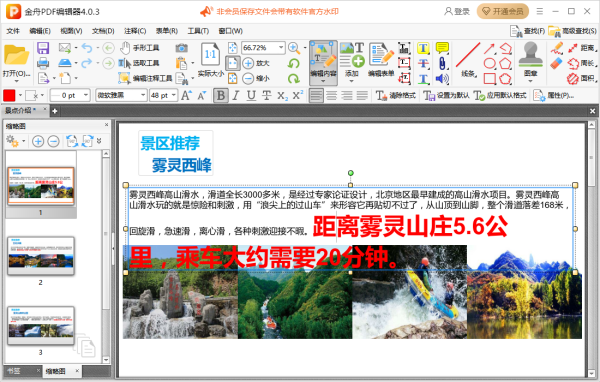Select the 面积 area measure tool

pos(581,79)
